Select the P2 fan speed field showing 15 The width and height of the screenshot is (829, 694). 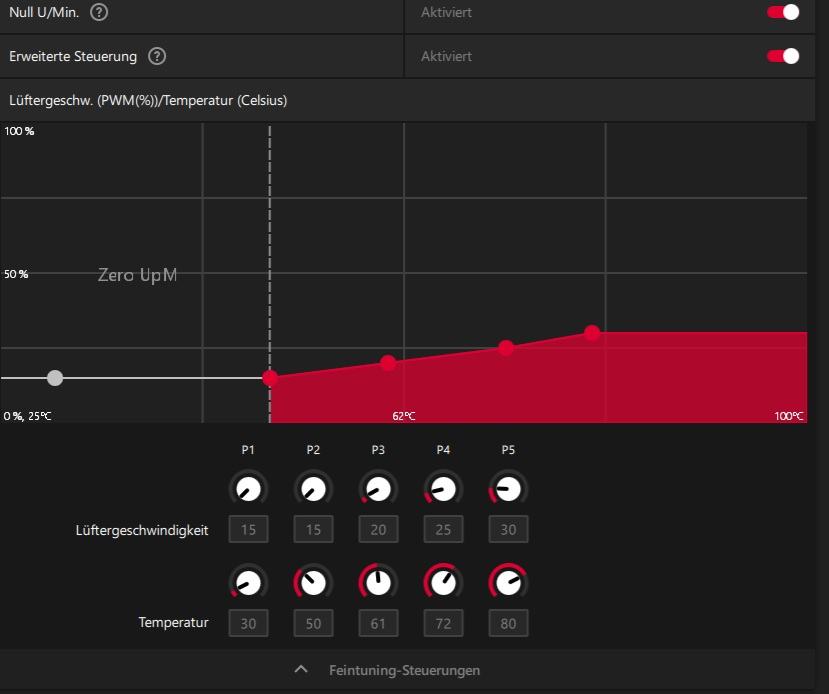pos(313,529)
